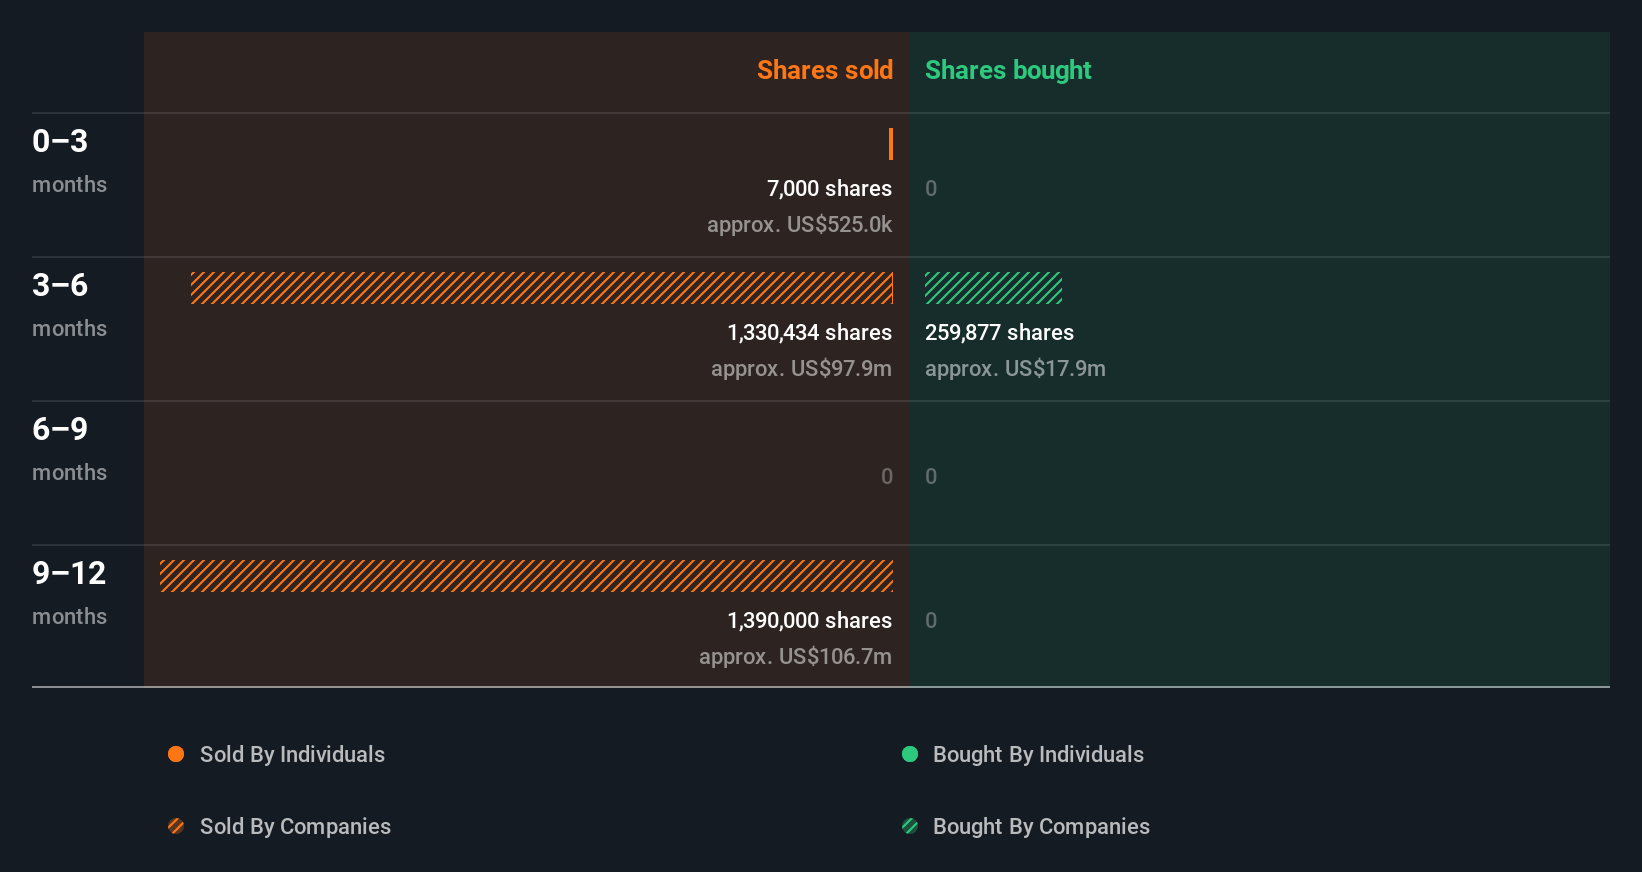Click the Shares sold column header
The image size is (1642, 872).
825,70
